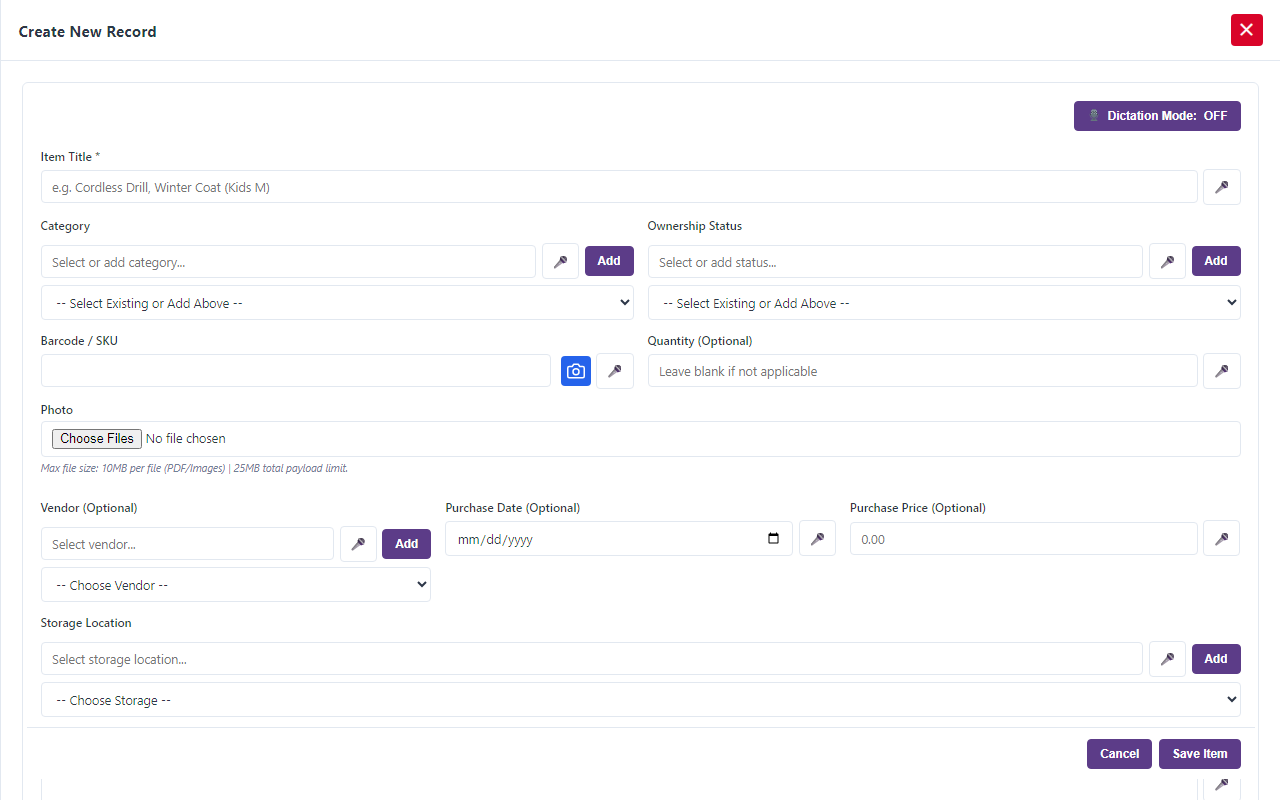Click the microphone icon beside the Quantity field

point(1221,371)
